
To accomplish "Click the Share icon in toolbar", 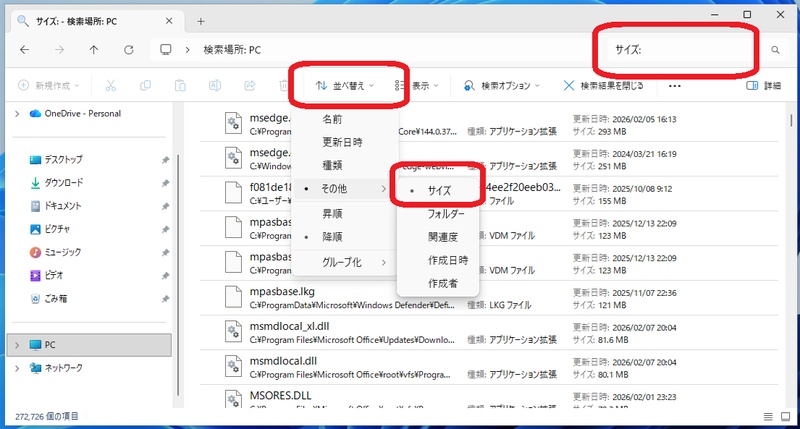I will coord(249,86).
